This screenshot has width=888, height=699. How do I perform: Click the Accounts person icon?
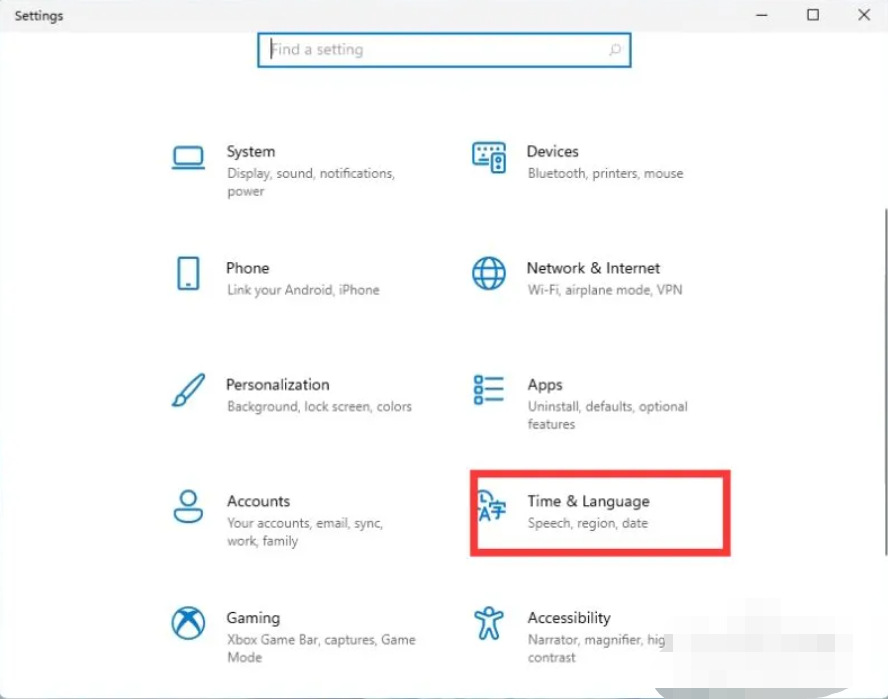coord(188,506)
